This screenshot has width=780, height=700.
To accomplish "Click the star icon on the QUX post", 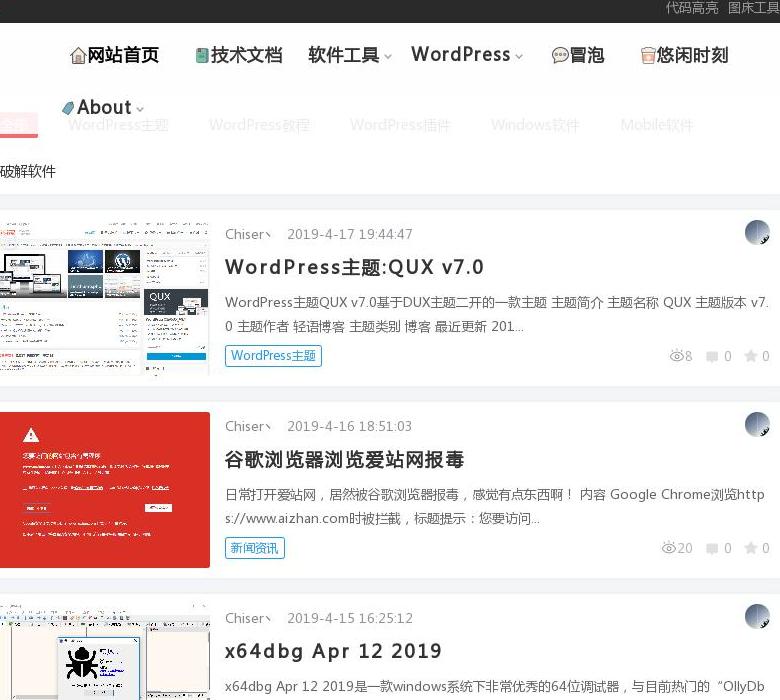I will click(x=751, y=356).
